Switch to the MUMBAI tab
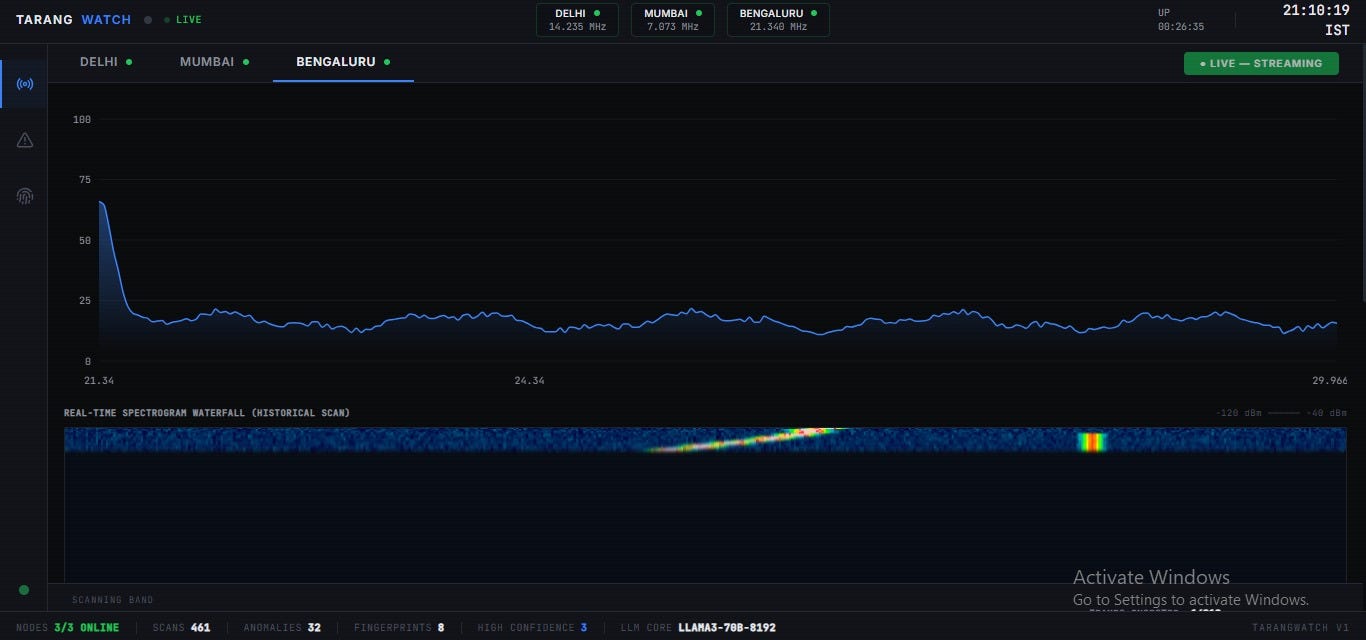The image size is (1366, 640). 214,62
